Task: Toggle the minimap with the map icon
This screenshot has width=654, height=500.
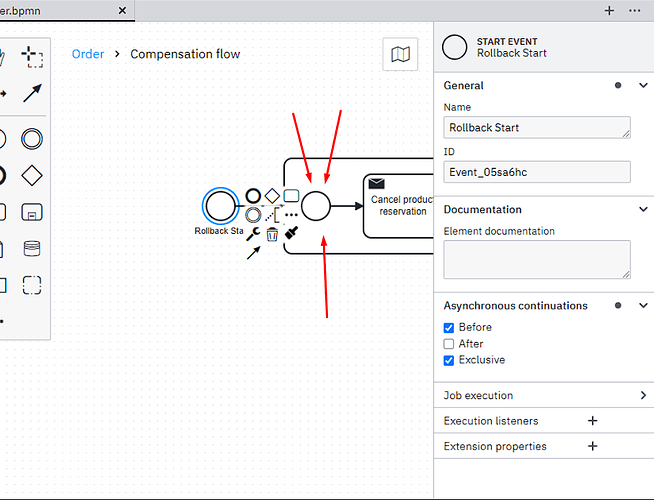Action: tap(400, 54)
